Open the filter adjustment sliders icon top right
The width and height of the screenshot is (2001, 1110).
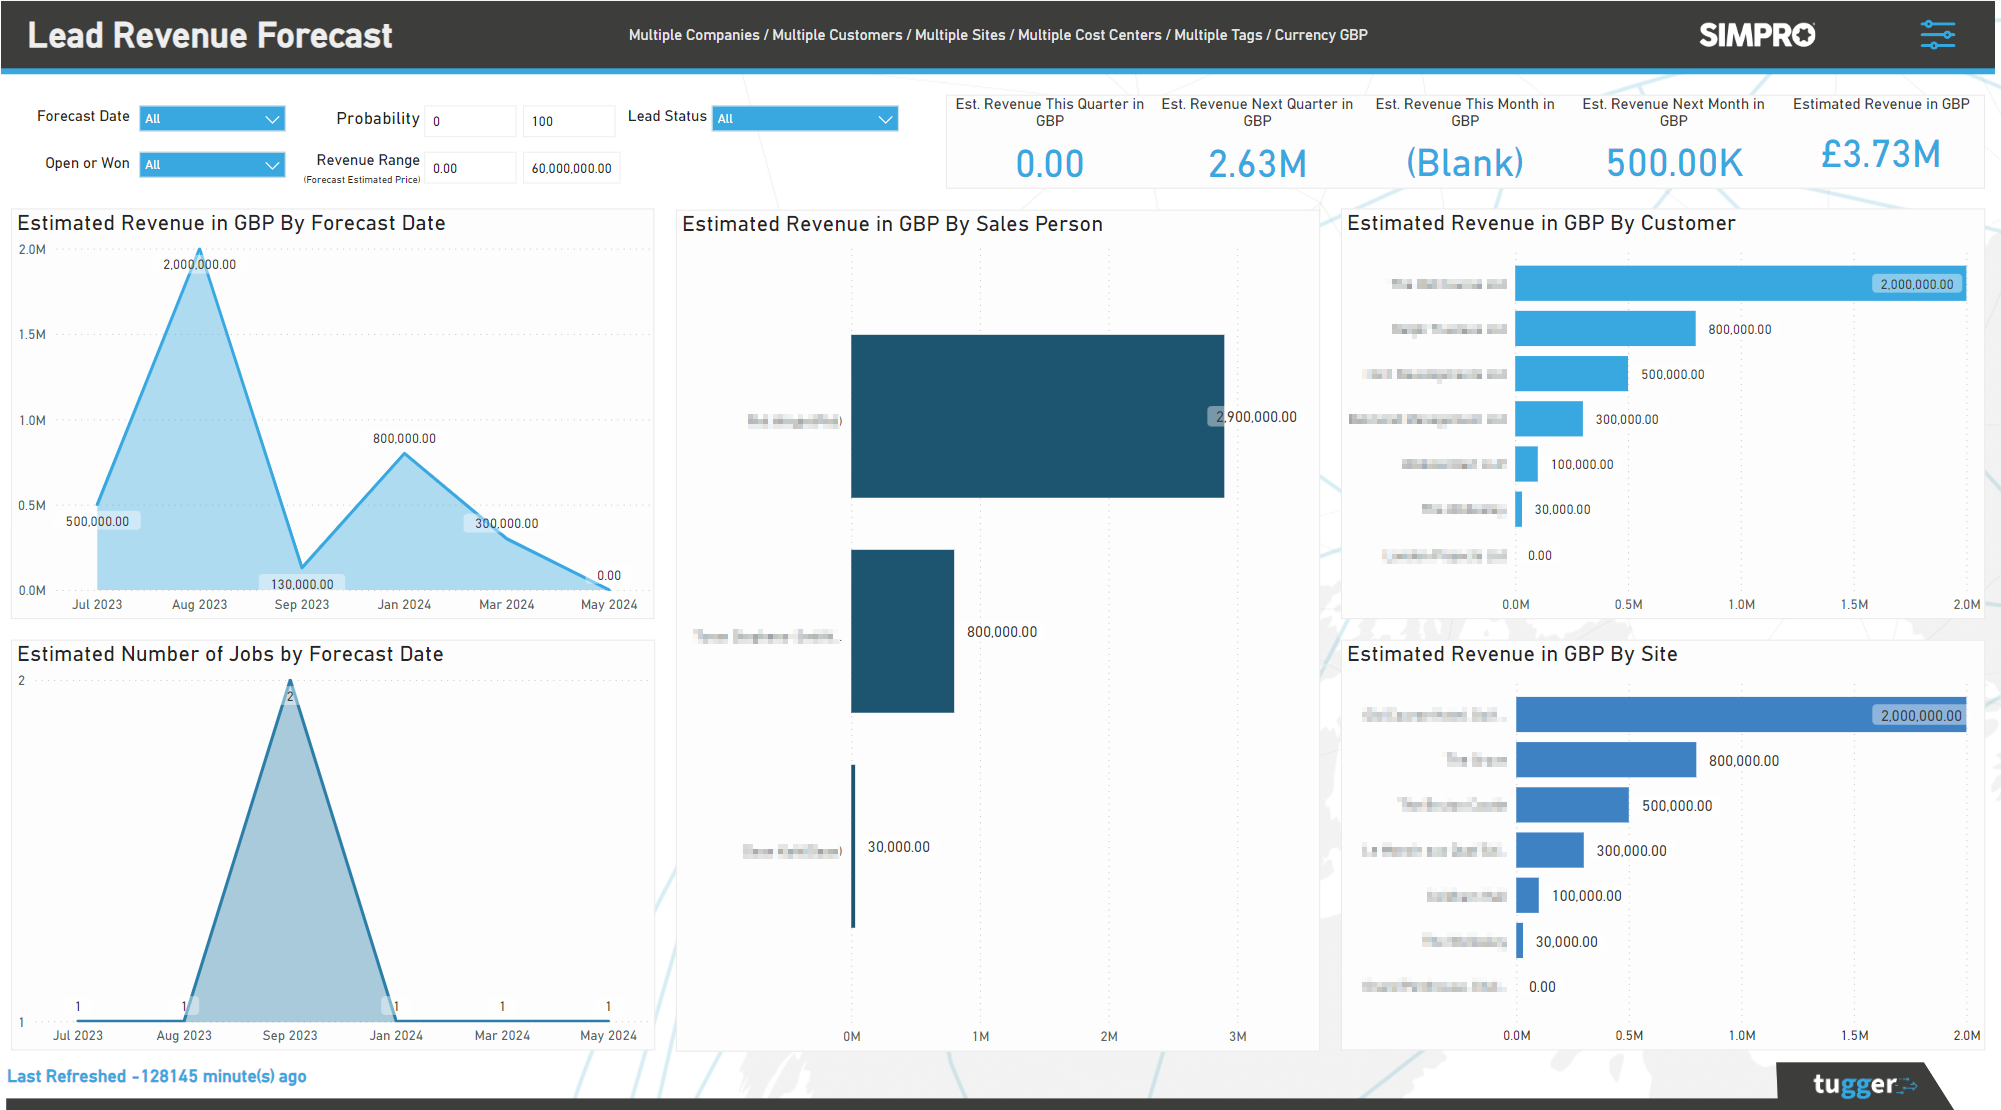tap(1937, 34)
